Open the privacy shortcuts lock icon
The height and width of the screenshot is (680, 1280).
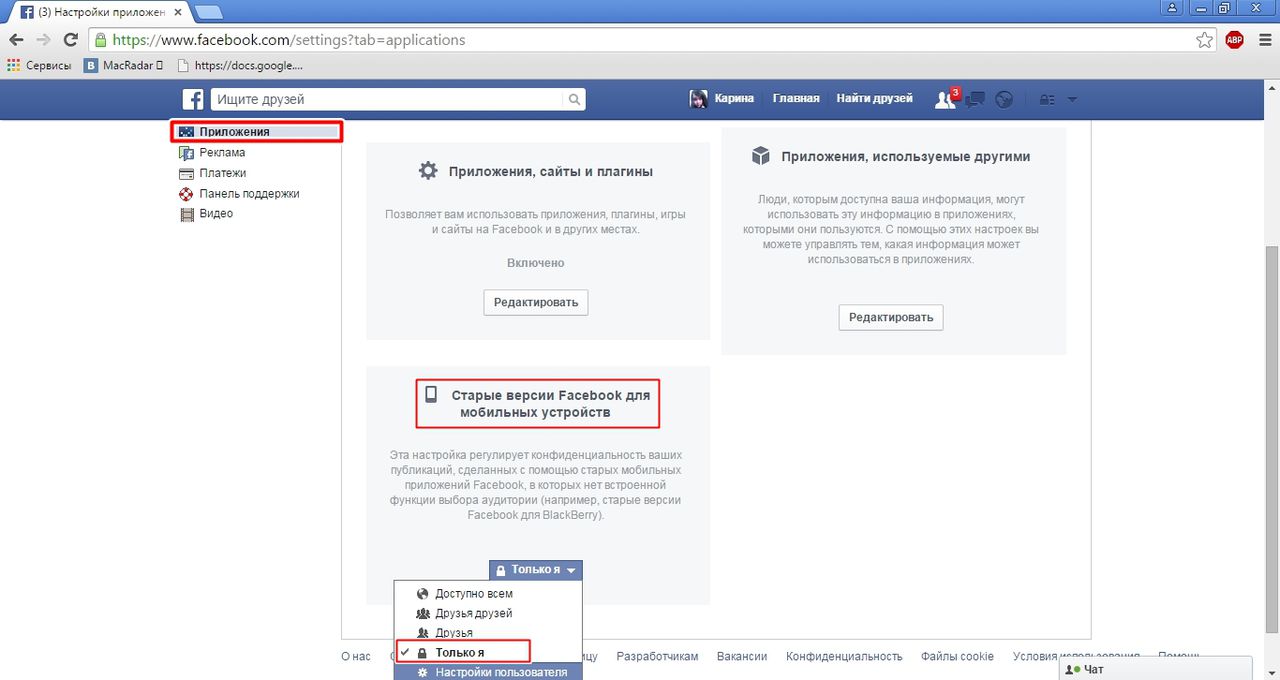[1047, 99]
